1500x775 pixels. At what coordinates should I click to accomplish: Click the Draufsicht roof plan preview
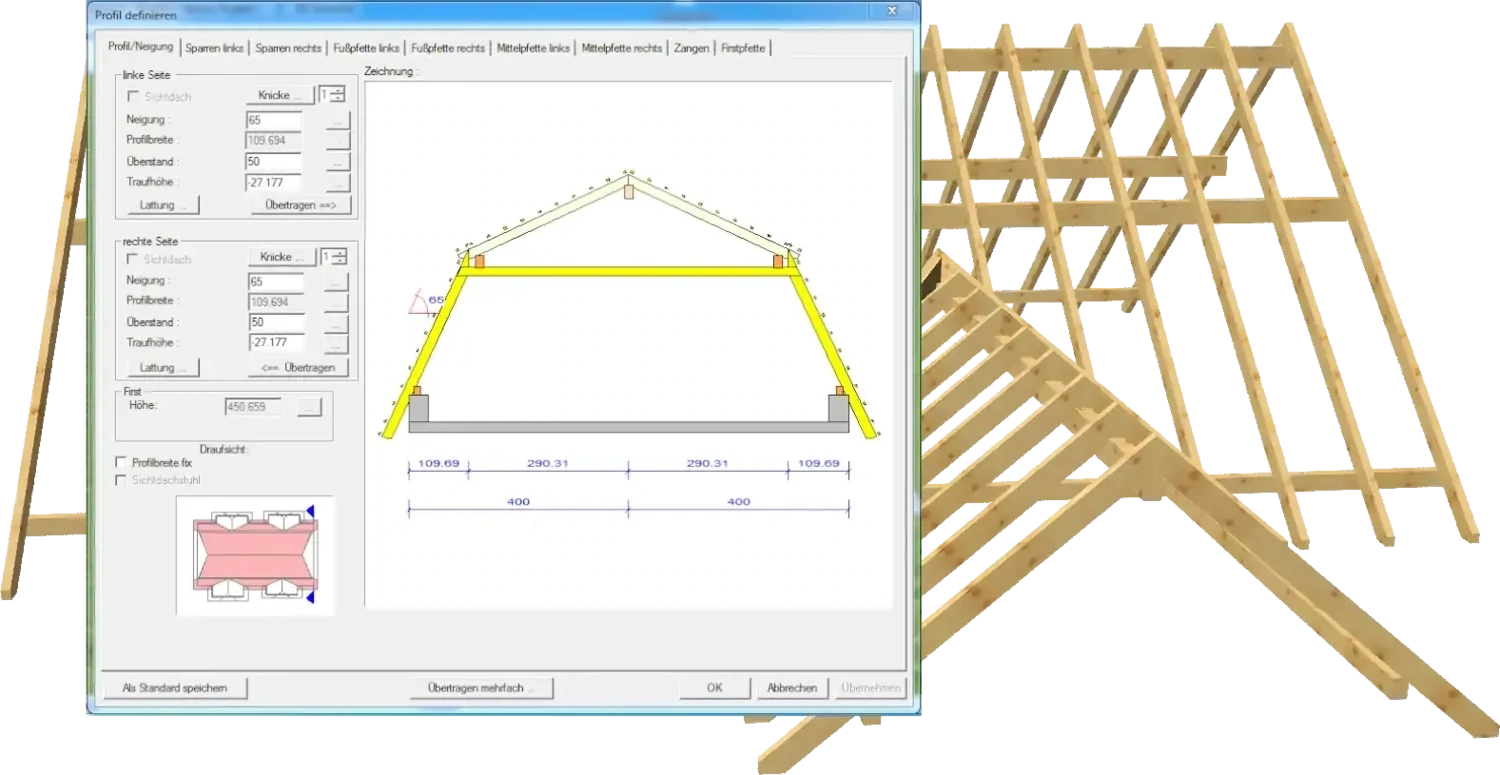pos(256,555)
